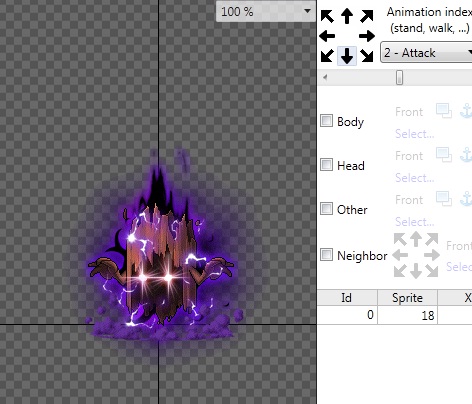Click the Select link under Body
The width and height of the screenshot is (472, 404).
tap(414, 134)
